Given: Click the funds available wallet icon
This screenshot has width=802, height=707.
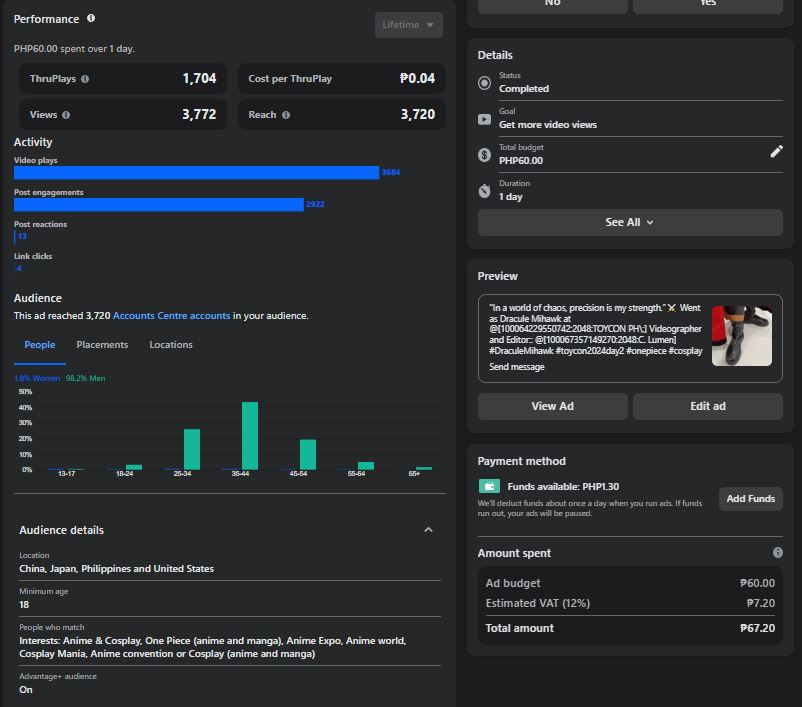Looking at the screenshot, I should tap(488, 487).
